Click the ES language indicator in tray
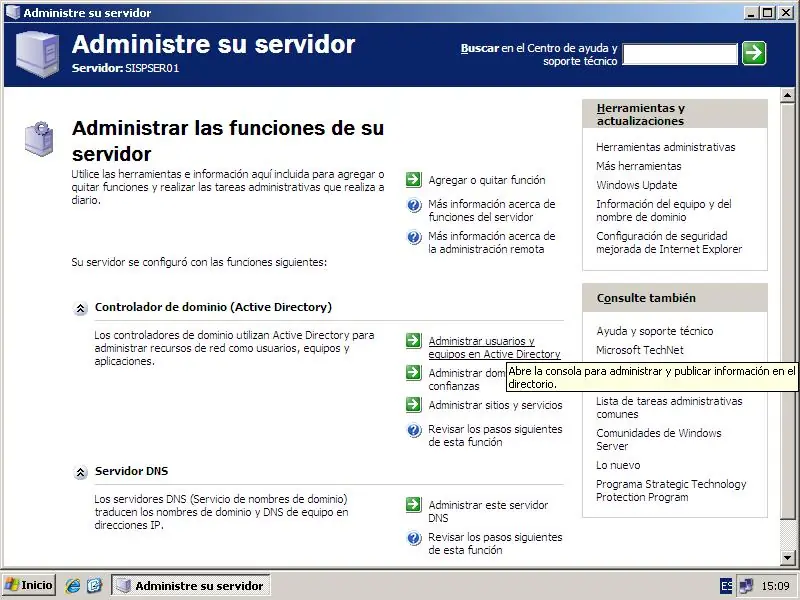 pos(727,586)
